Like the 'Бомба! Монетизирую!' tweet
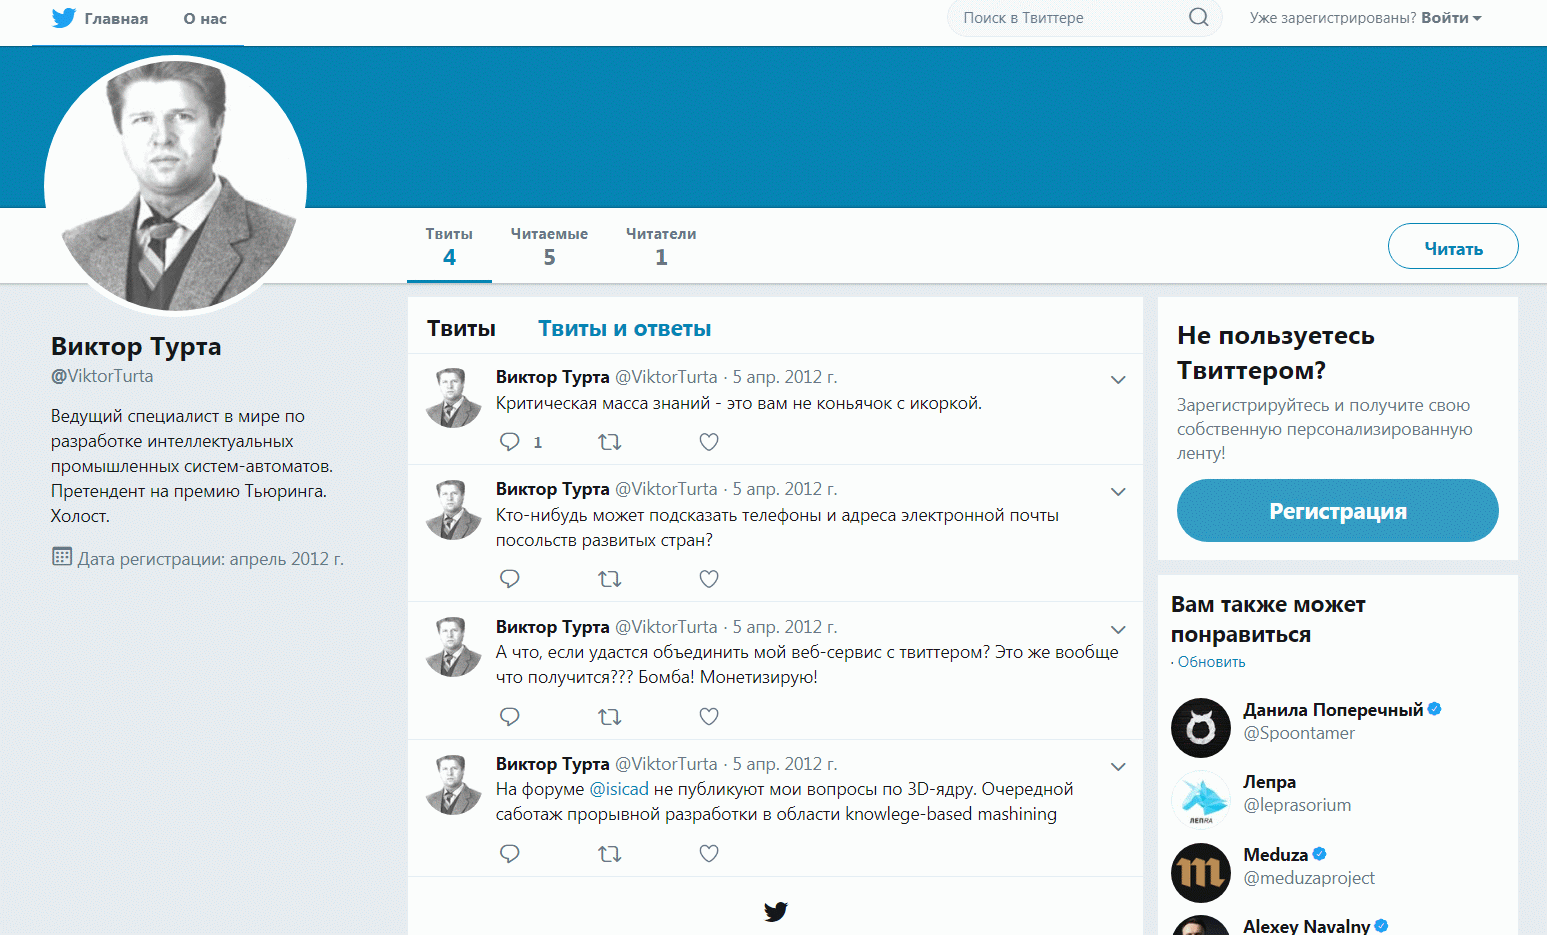Image resolution: width=1547 pixels, height=935 pixels. (709, 717)
